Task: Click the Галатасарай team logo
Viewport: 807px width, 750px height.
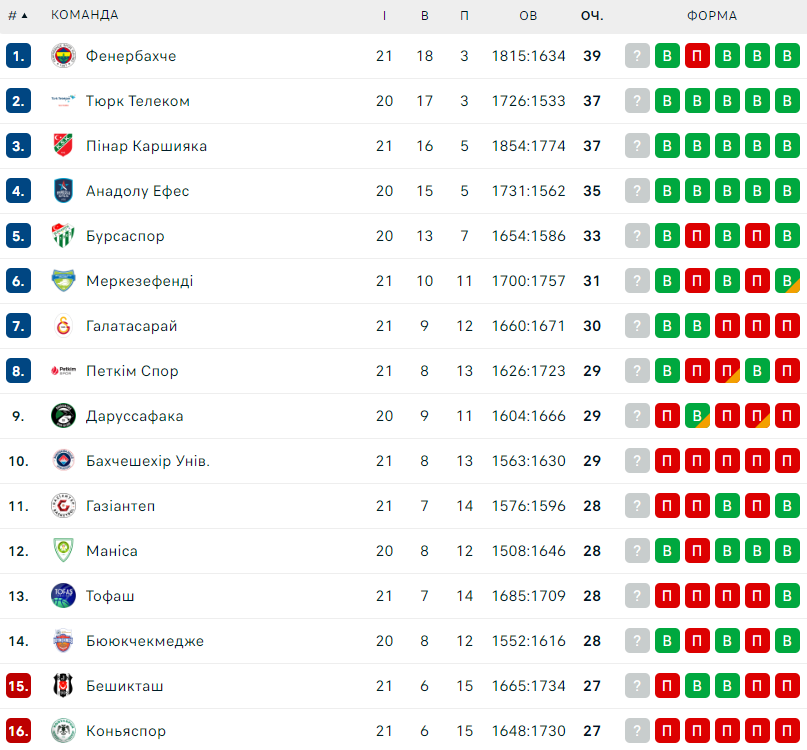Action: coord(63,326)
